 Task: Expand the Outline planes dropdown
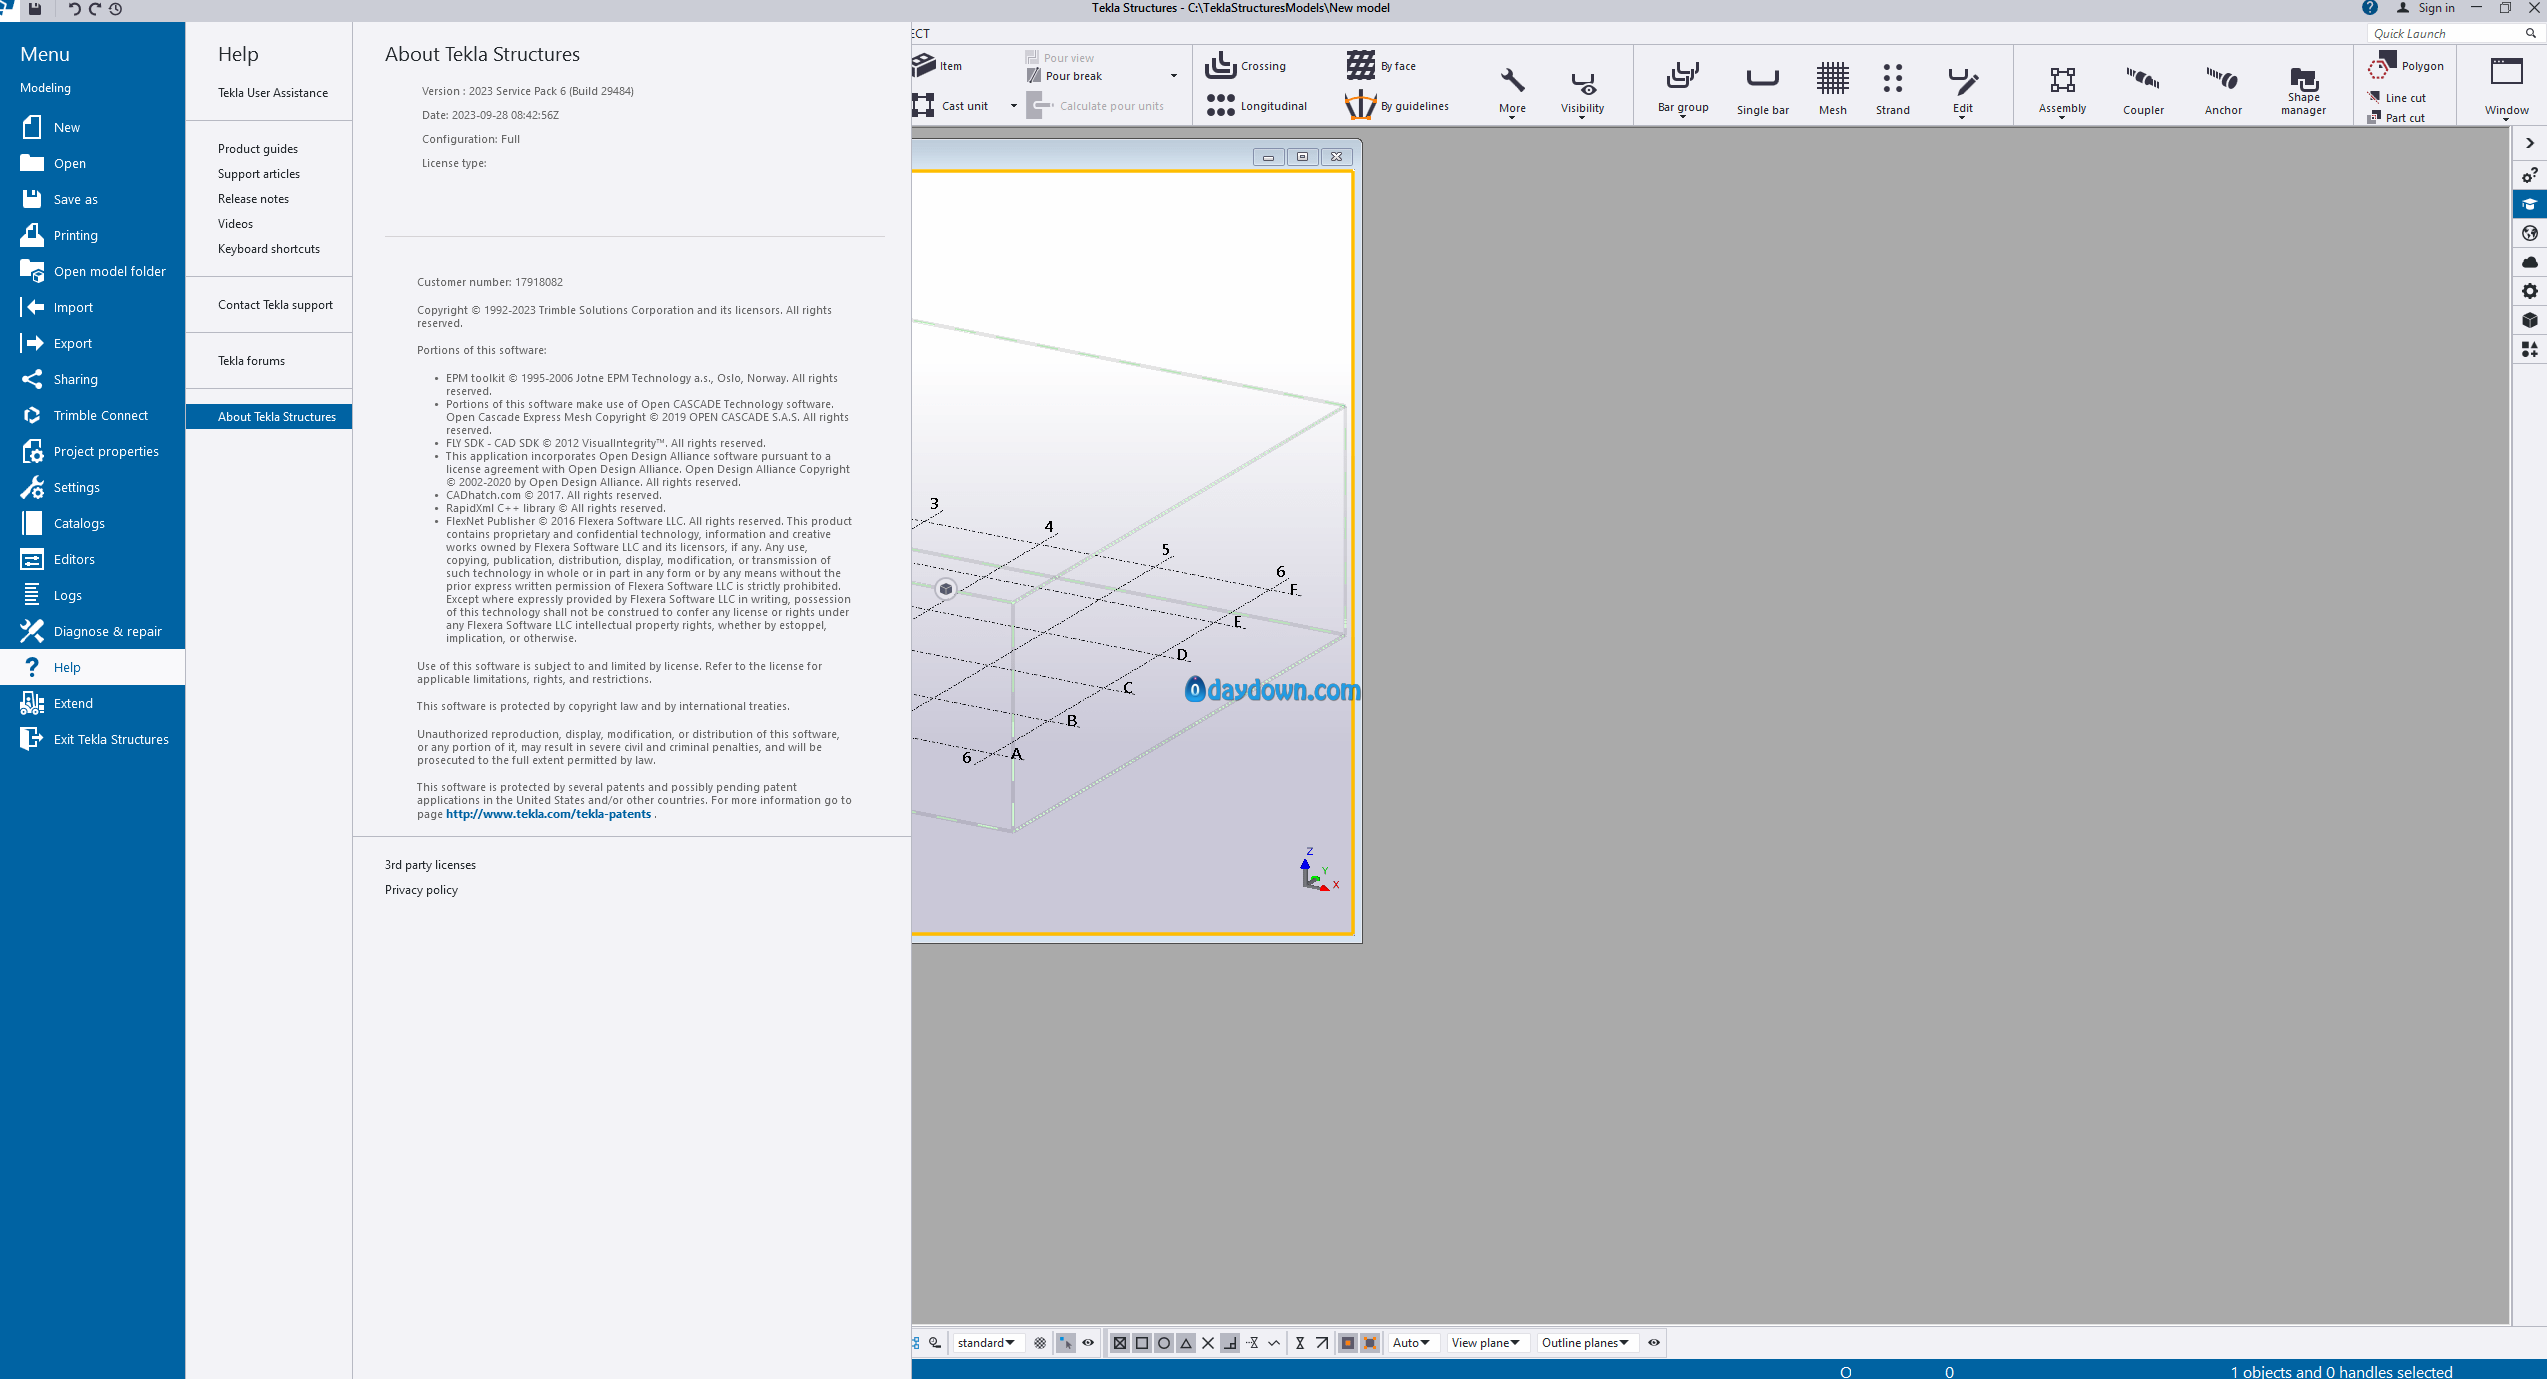pos(1585,1343)
